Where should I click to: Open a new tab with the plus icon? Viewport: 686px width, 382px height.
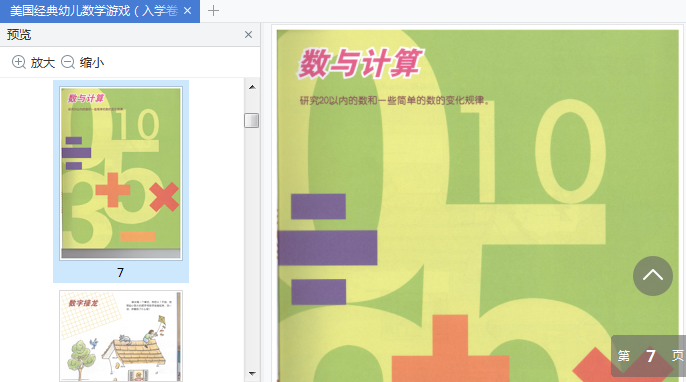tap(214, 11)
